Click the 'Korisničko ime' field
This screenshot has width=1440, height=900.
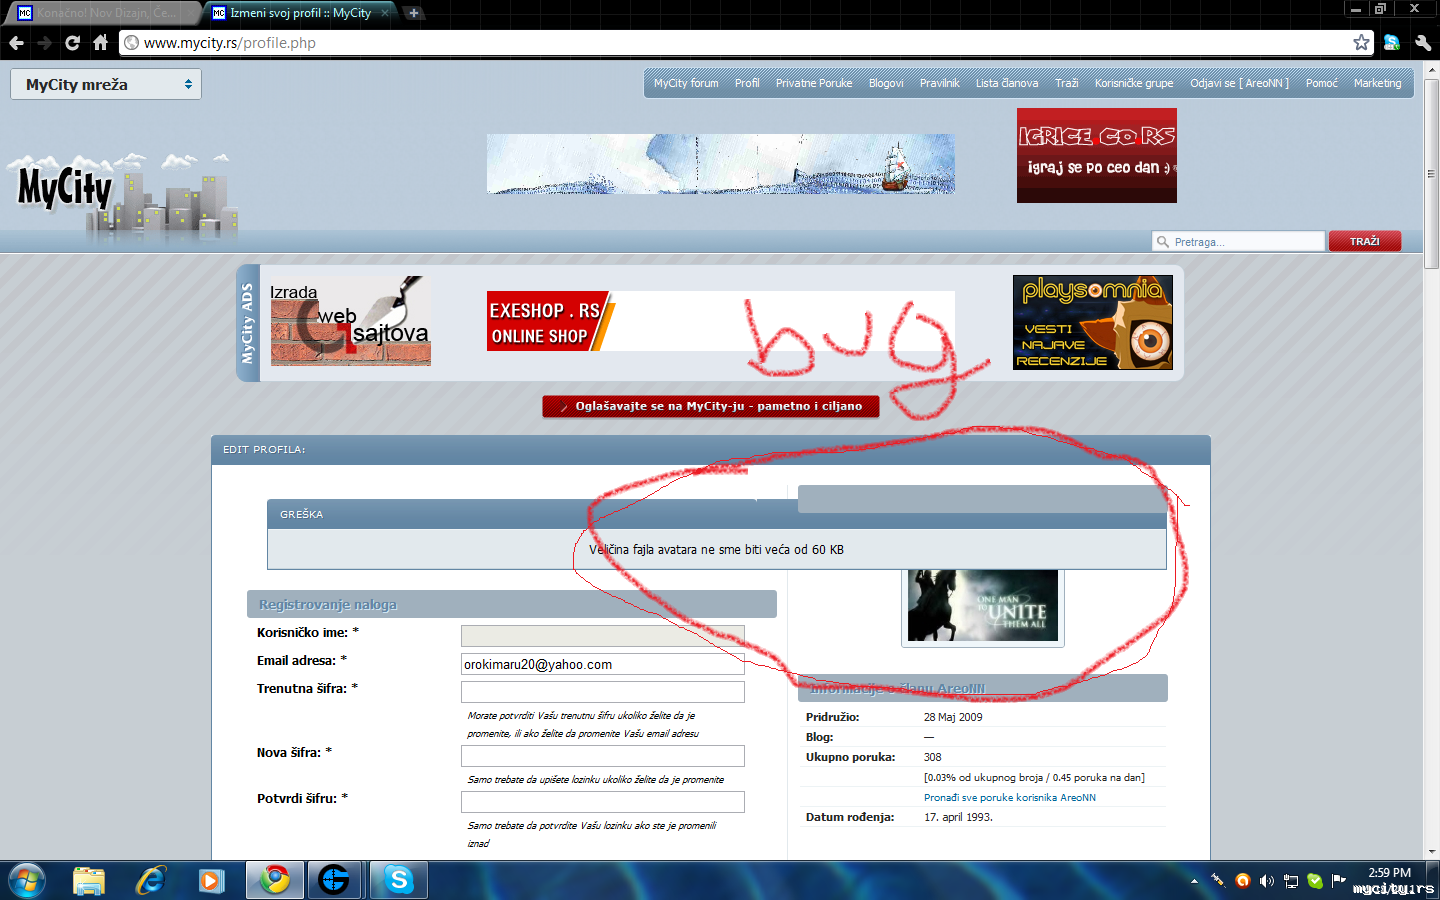click(603, 636)
